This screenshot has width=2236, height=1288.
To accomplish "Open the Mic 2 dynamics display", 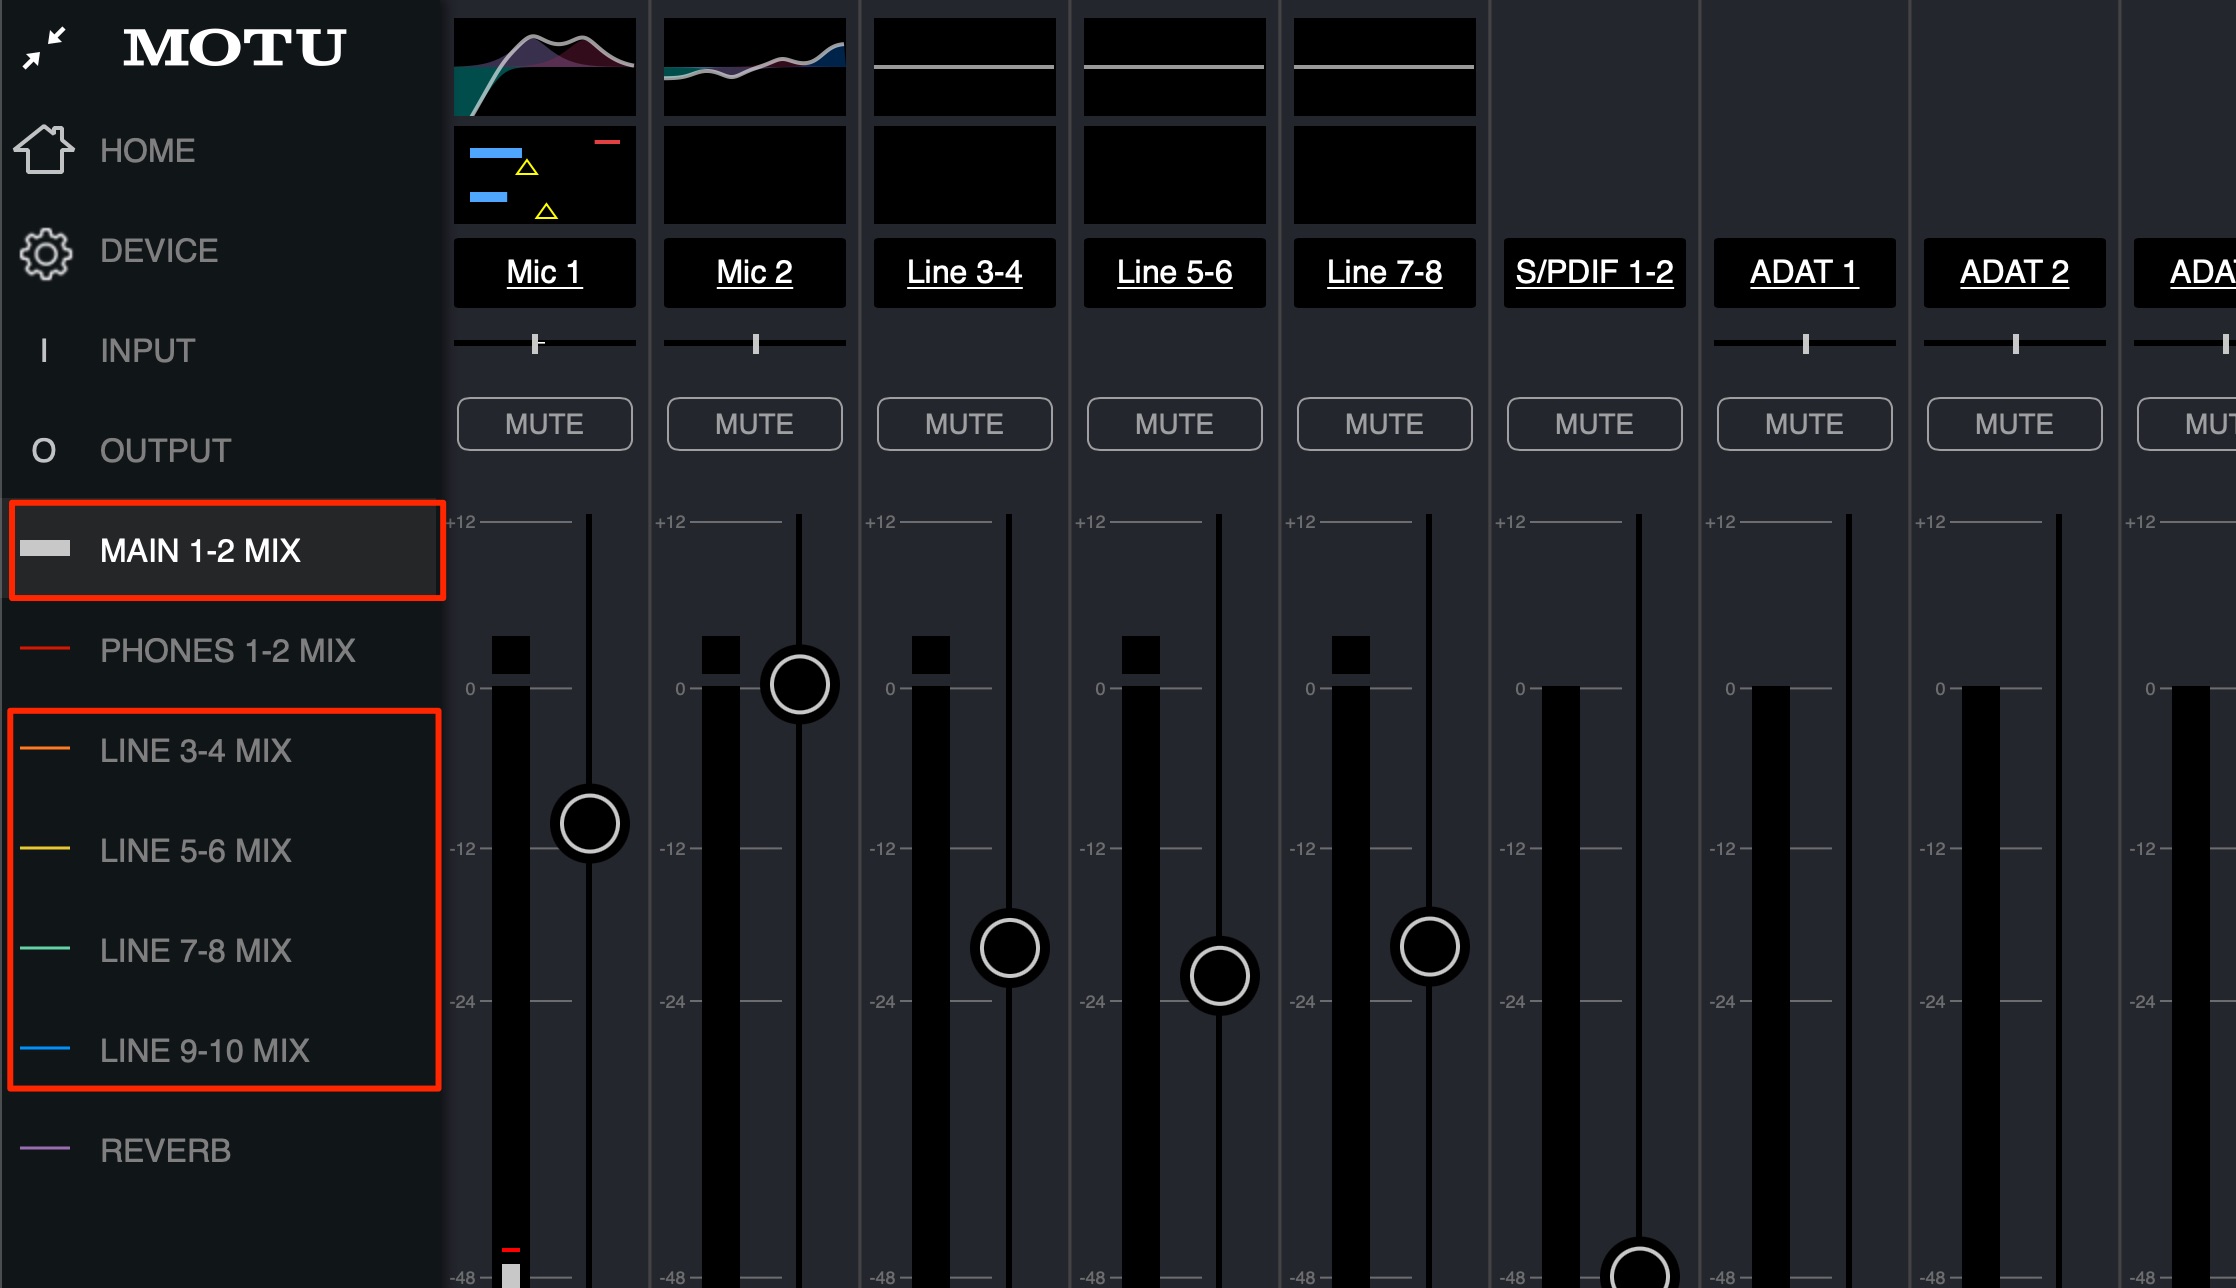I will click(x=755, y=175).
